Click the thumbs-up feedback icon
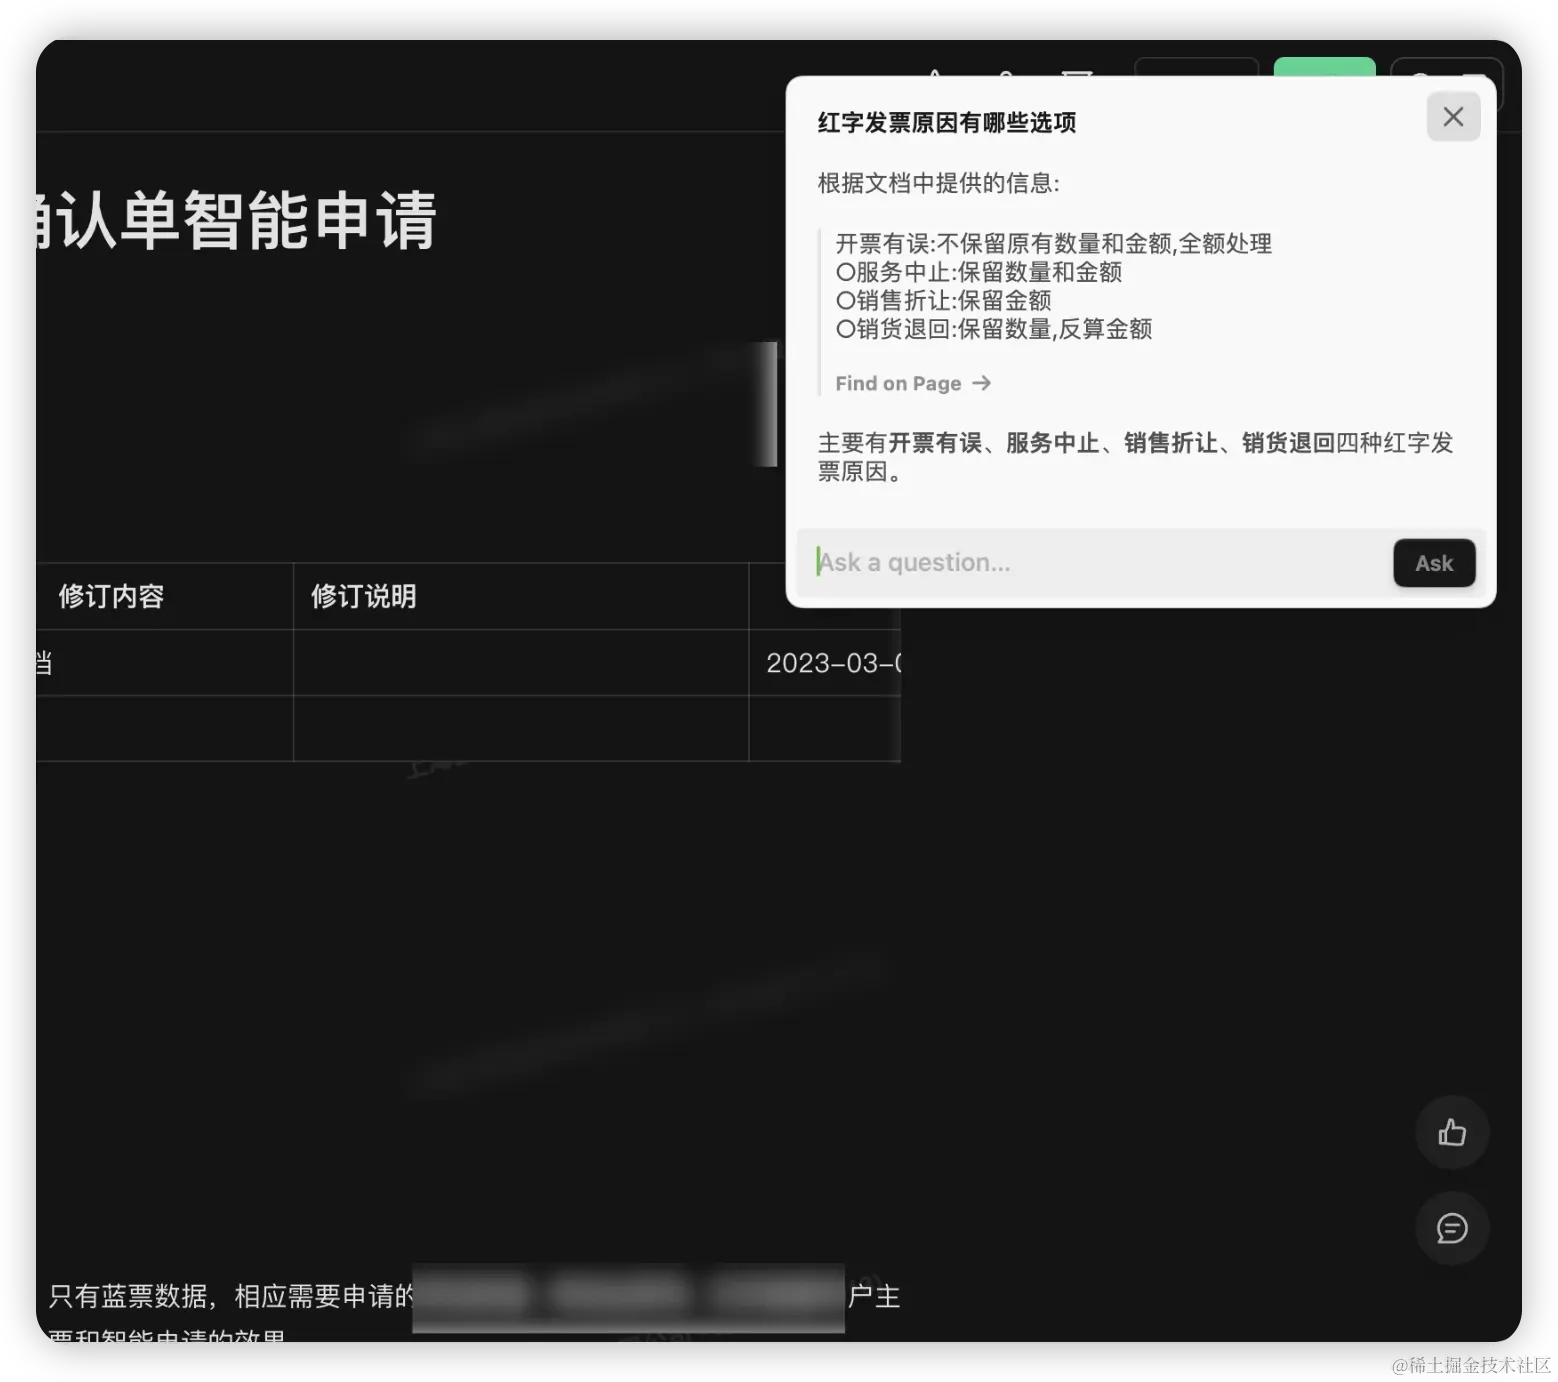This screenshot has width=1558, height=1382. click(1452, 1132)
